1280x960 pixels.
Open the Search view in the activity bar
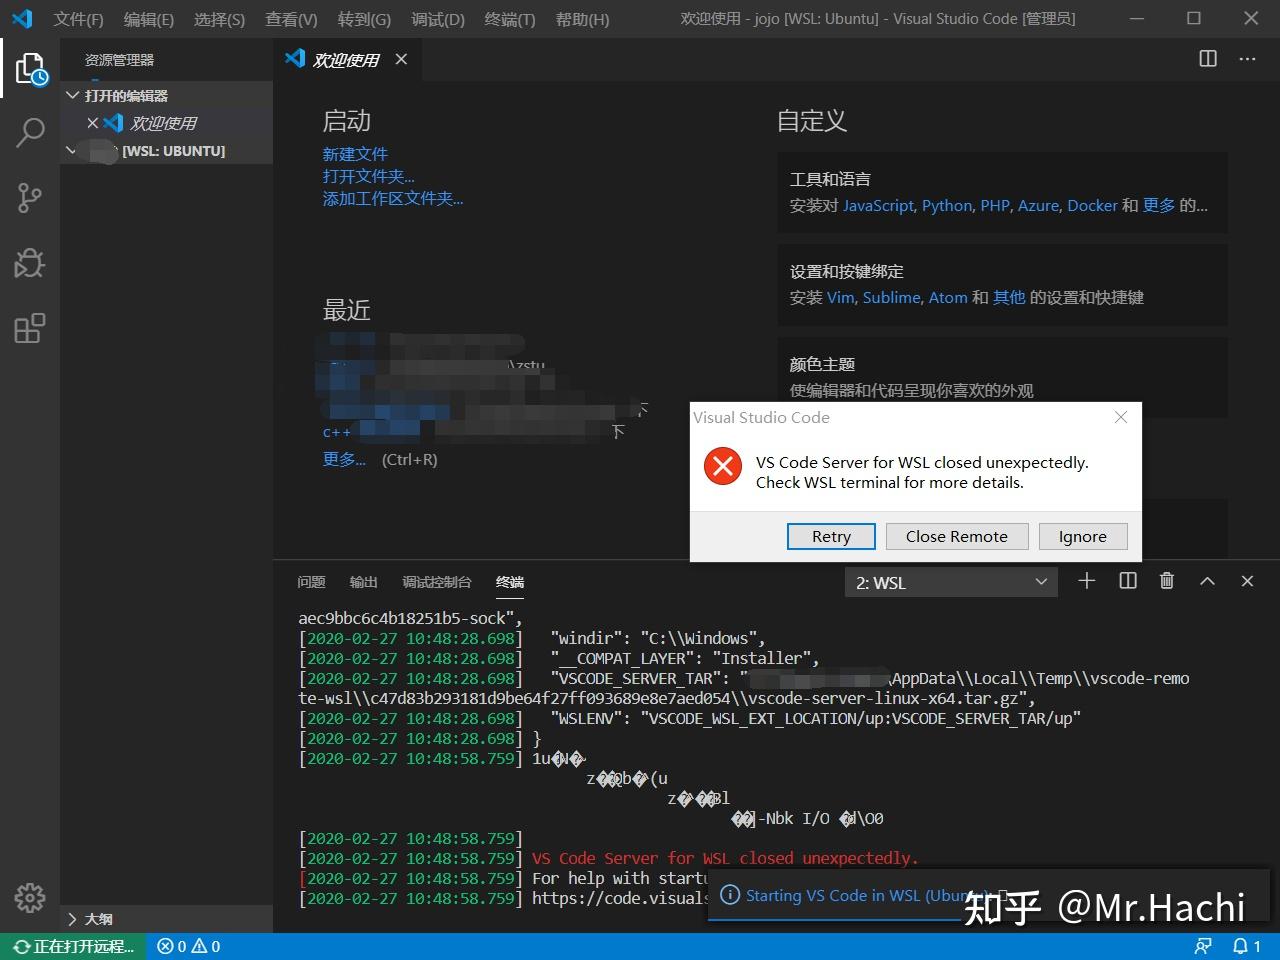30,132
